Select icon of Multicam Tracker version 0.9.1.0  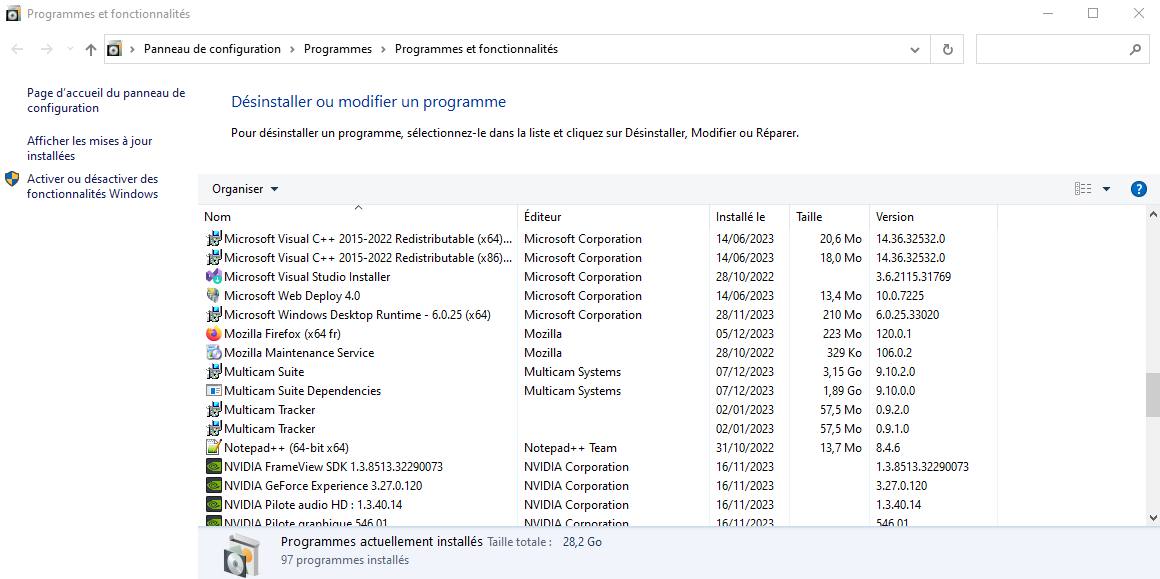pyautogui.click(x=213, y=429)
